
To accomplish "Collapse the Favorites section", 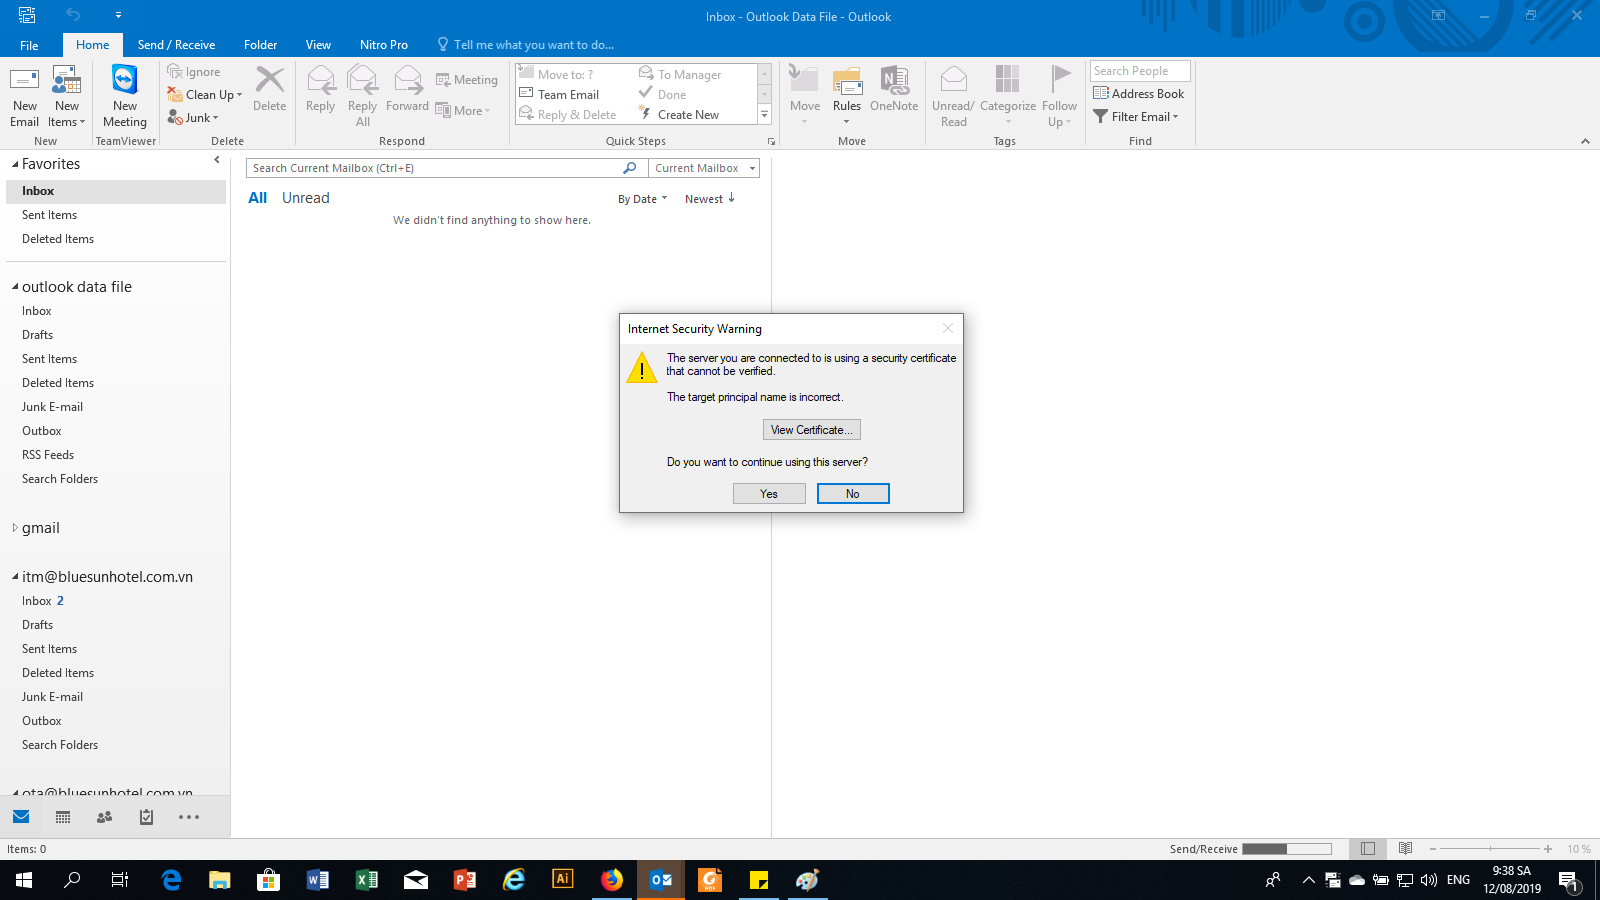I will click(15, 164).
